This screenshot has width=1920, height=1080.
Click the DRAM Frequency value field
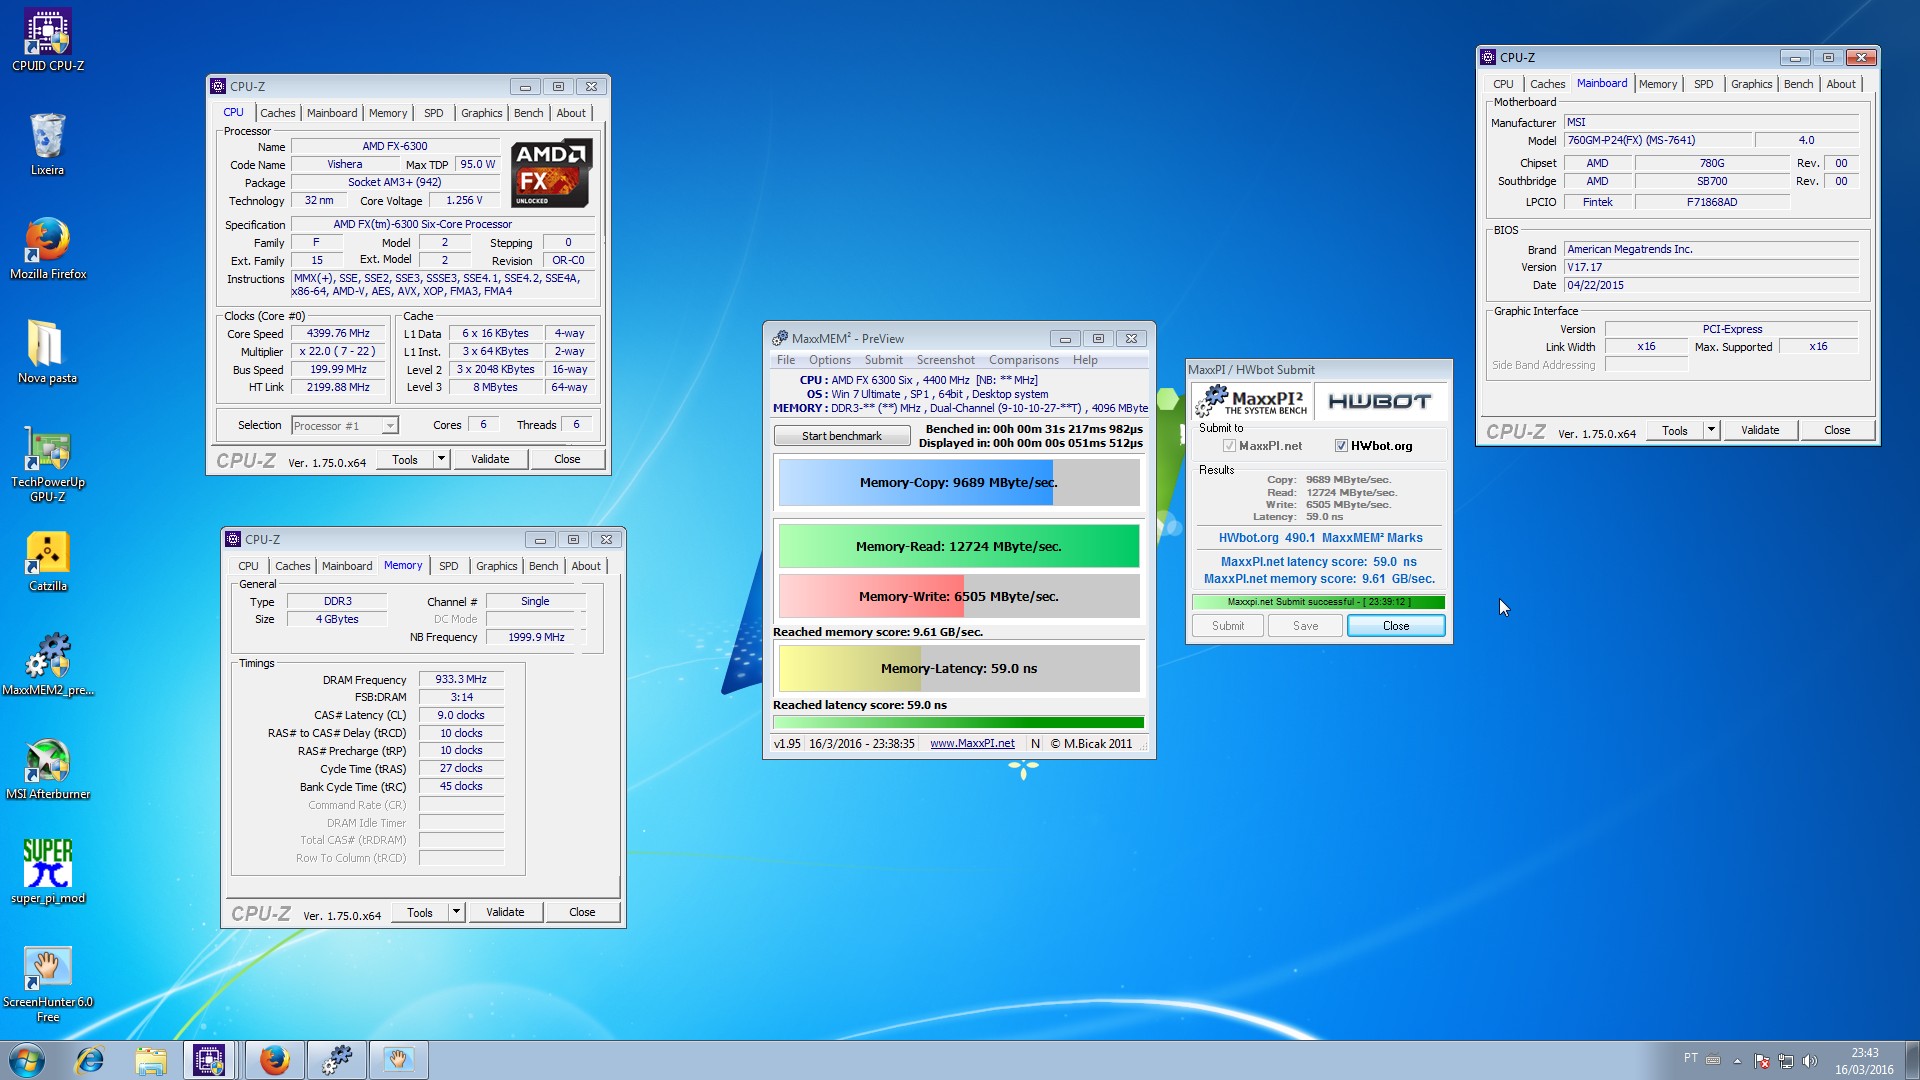[461, 679]
